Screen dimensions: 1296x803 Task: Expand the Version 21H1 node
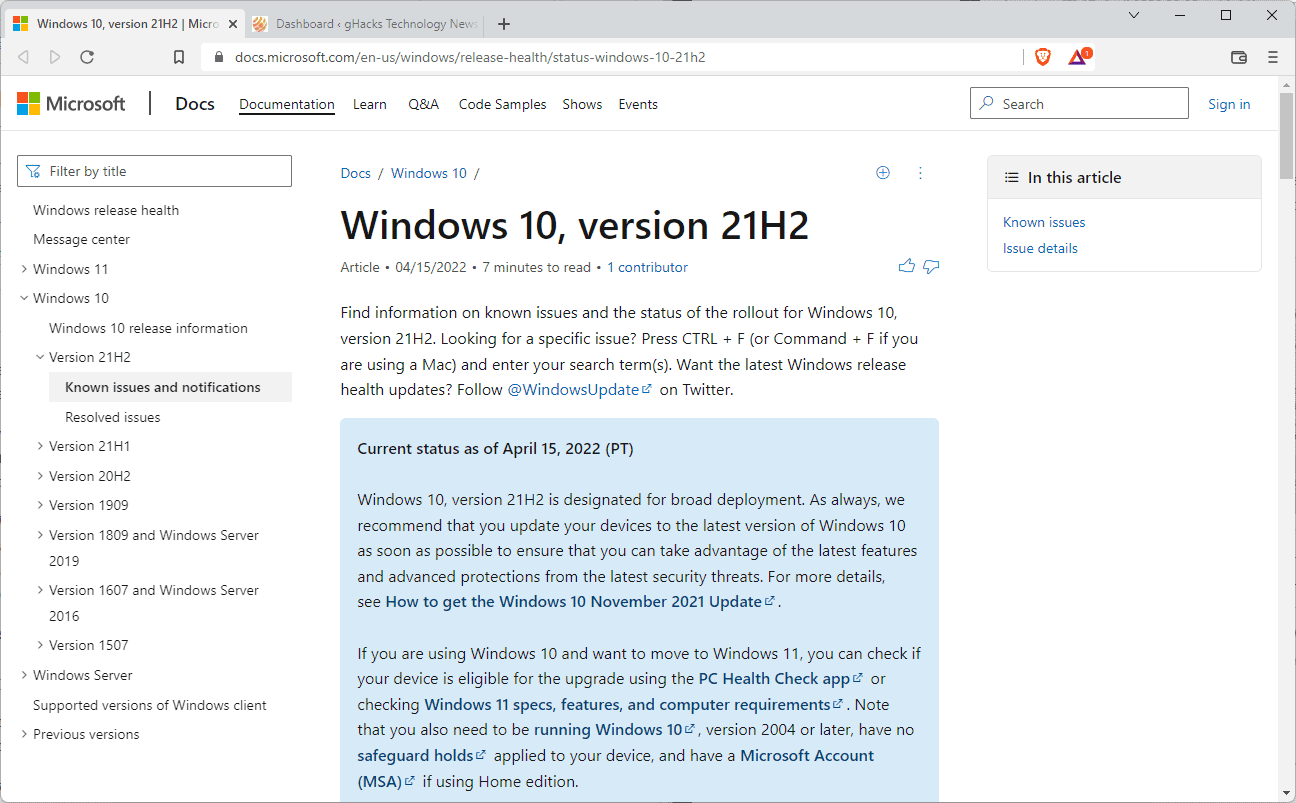click(x=40, y=446)
